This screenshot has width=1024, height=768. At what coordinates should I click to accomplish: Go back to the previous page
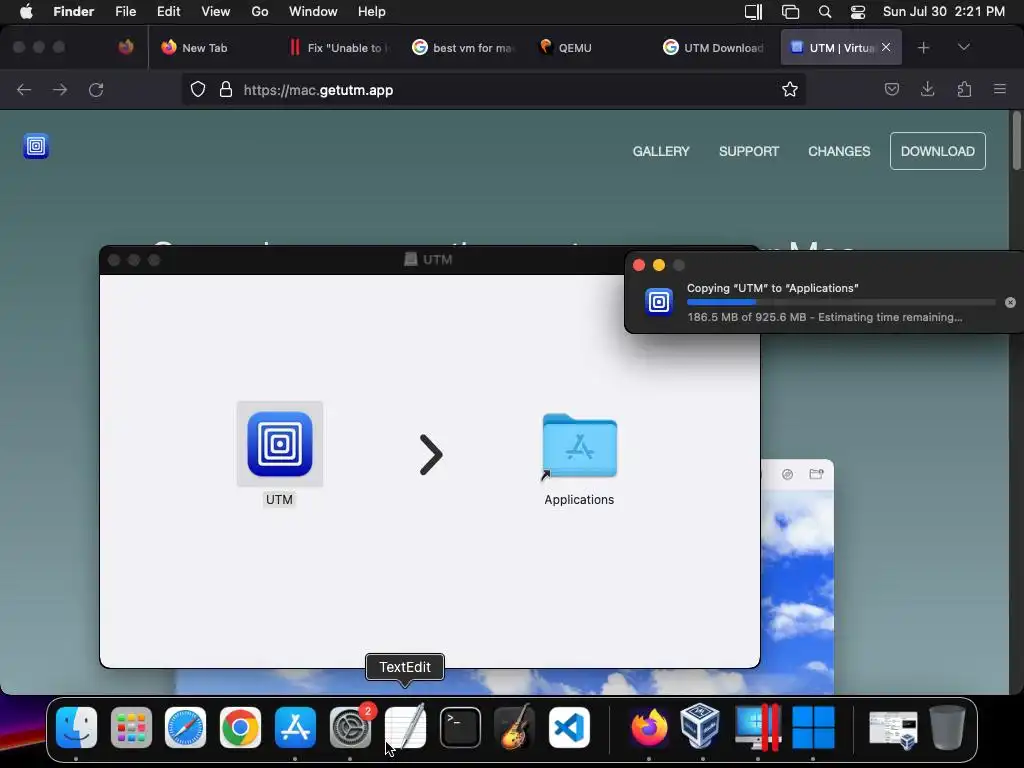coord(24,89)
